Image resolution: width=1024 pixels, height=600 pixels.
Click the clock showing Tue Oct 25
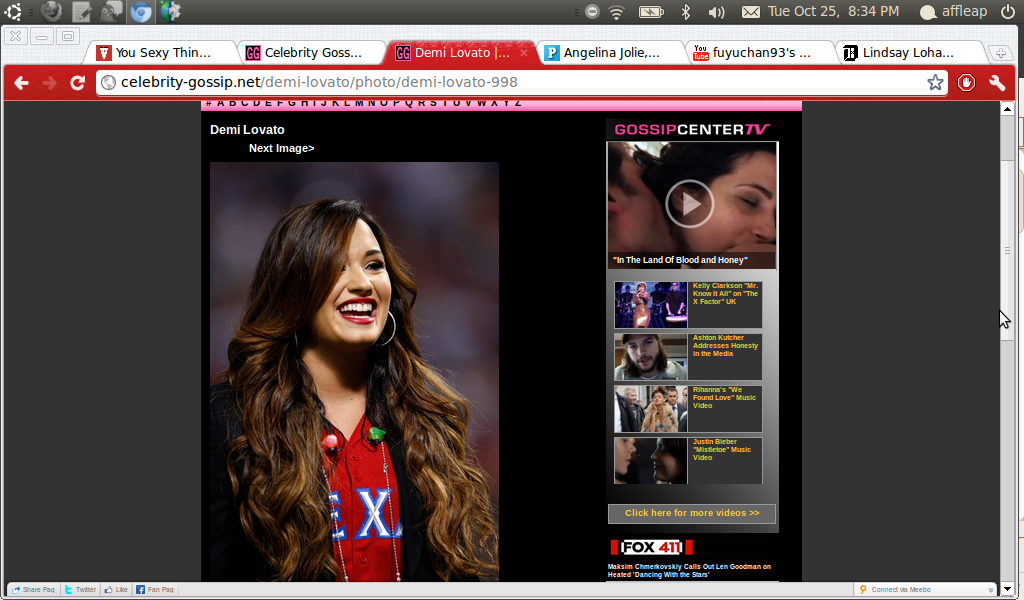pyautogui.click(x=833, y=11)
